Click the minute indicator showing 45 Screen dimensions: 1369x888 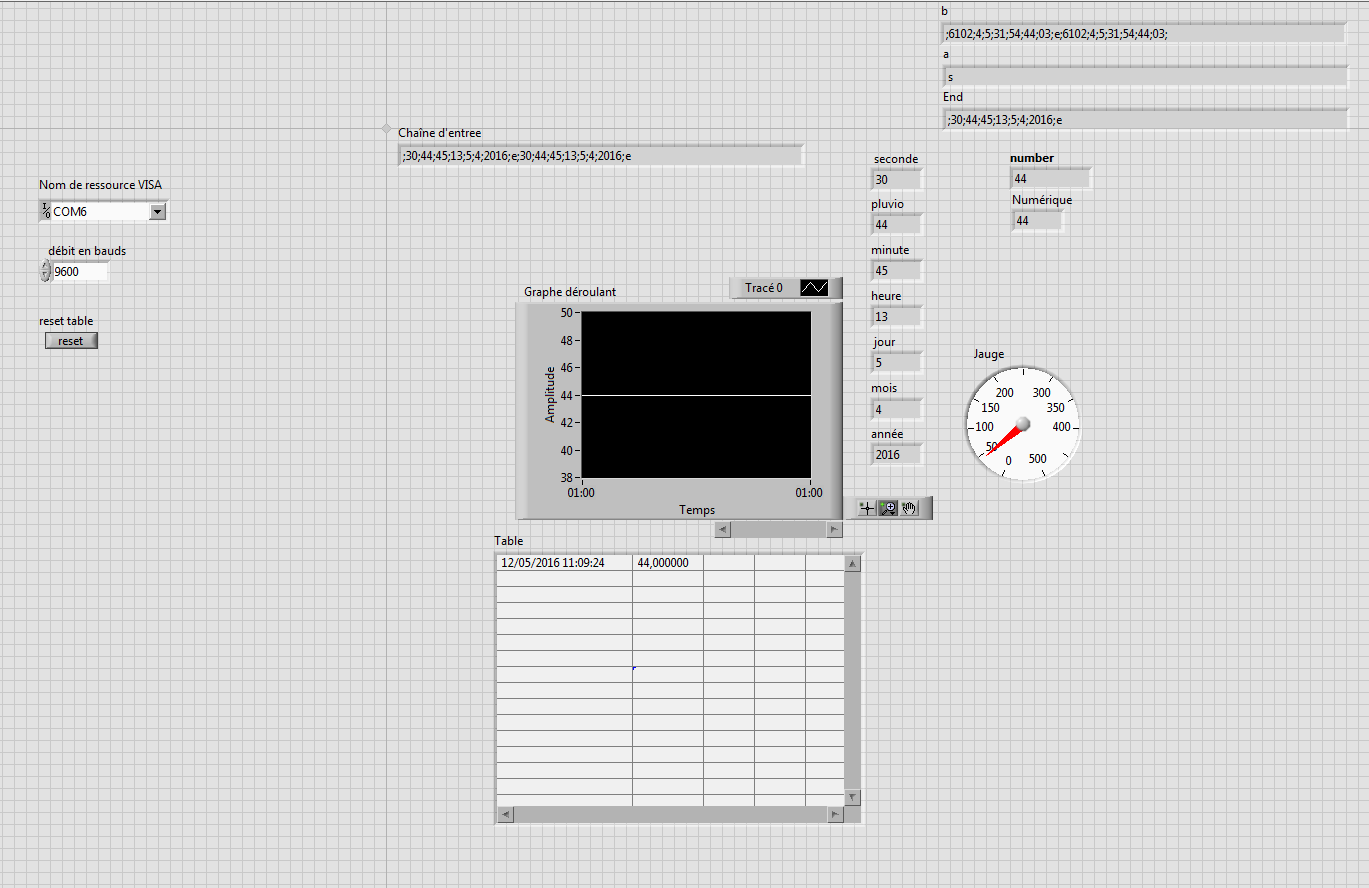tap(896, 271)
